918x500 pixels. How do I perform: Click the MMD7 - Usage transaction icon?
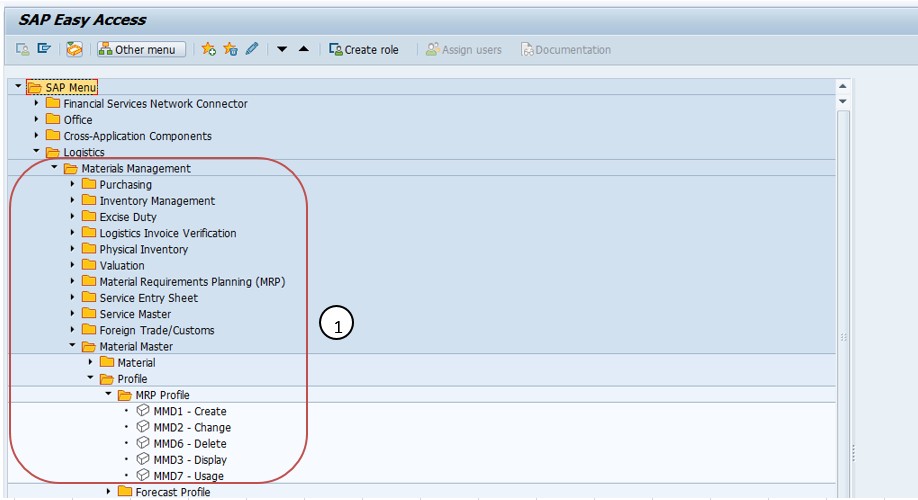143,475
